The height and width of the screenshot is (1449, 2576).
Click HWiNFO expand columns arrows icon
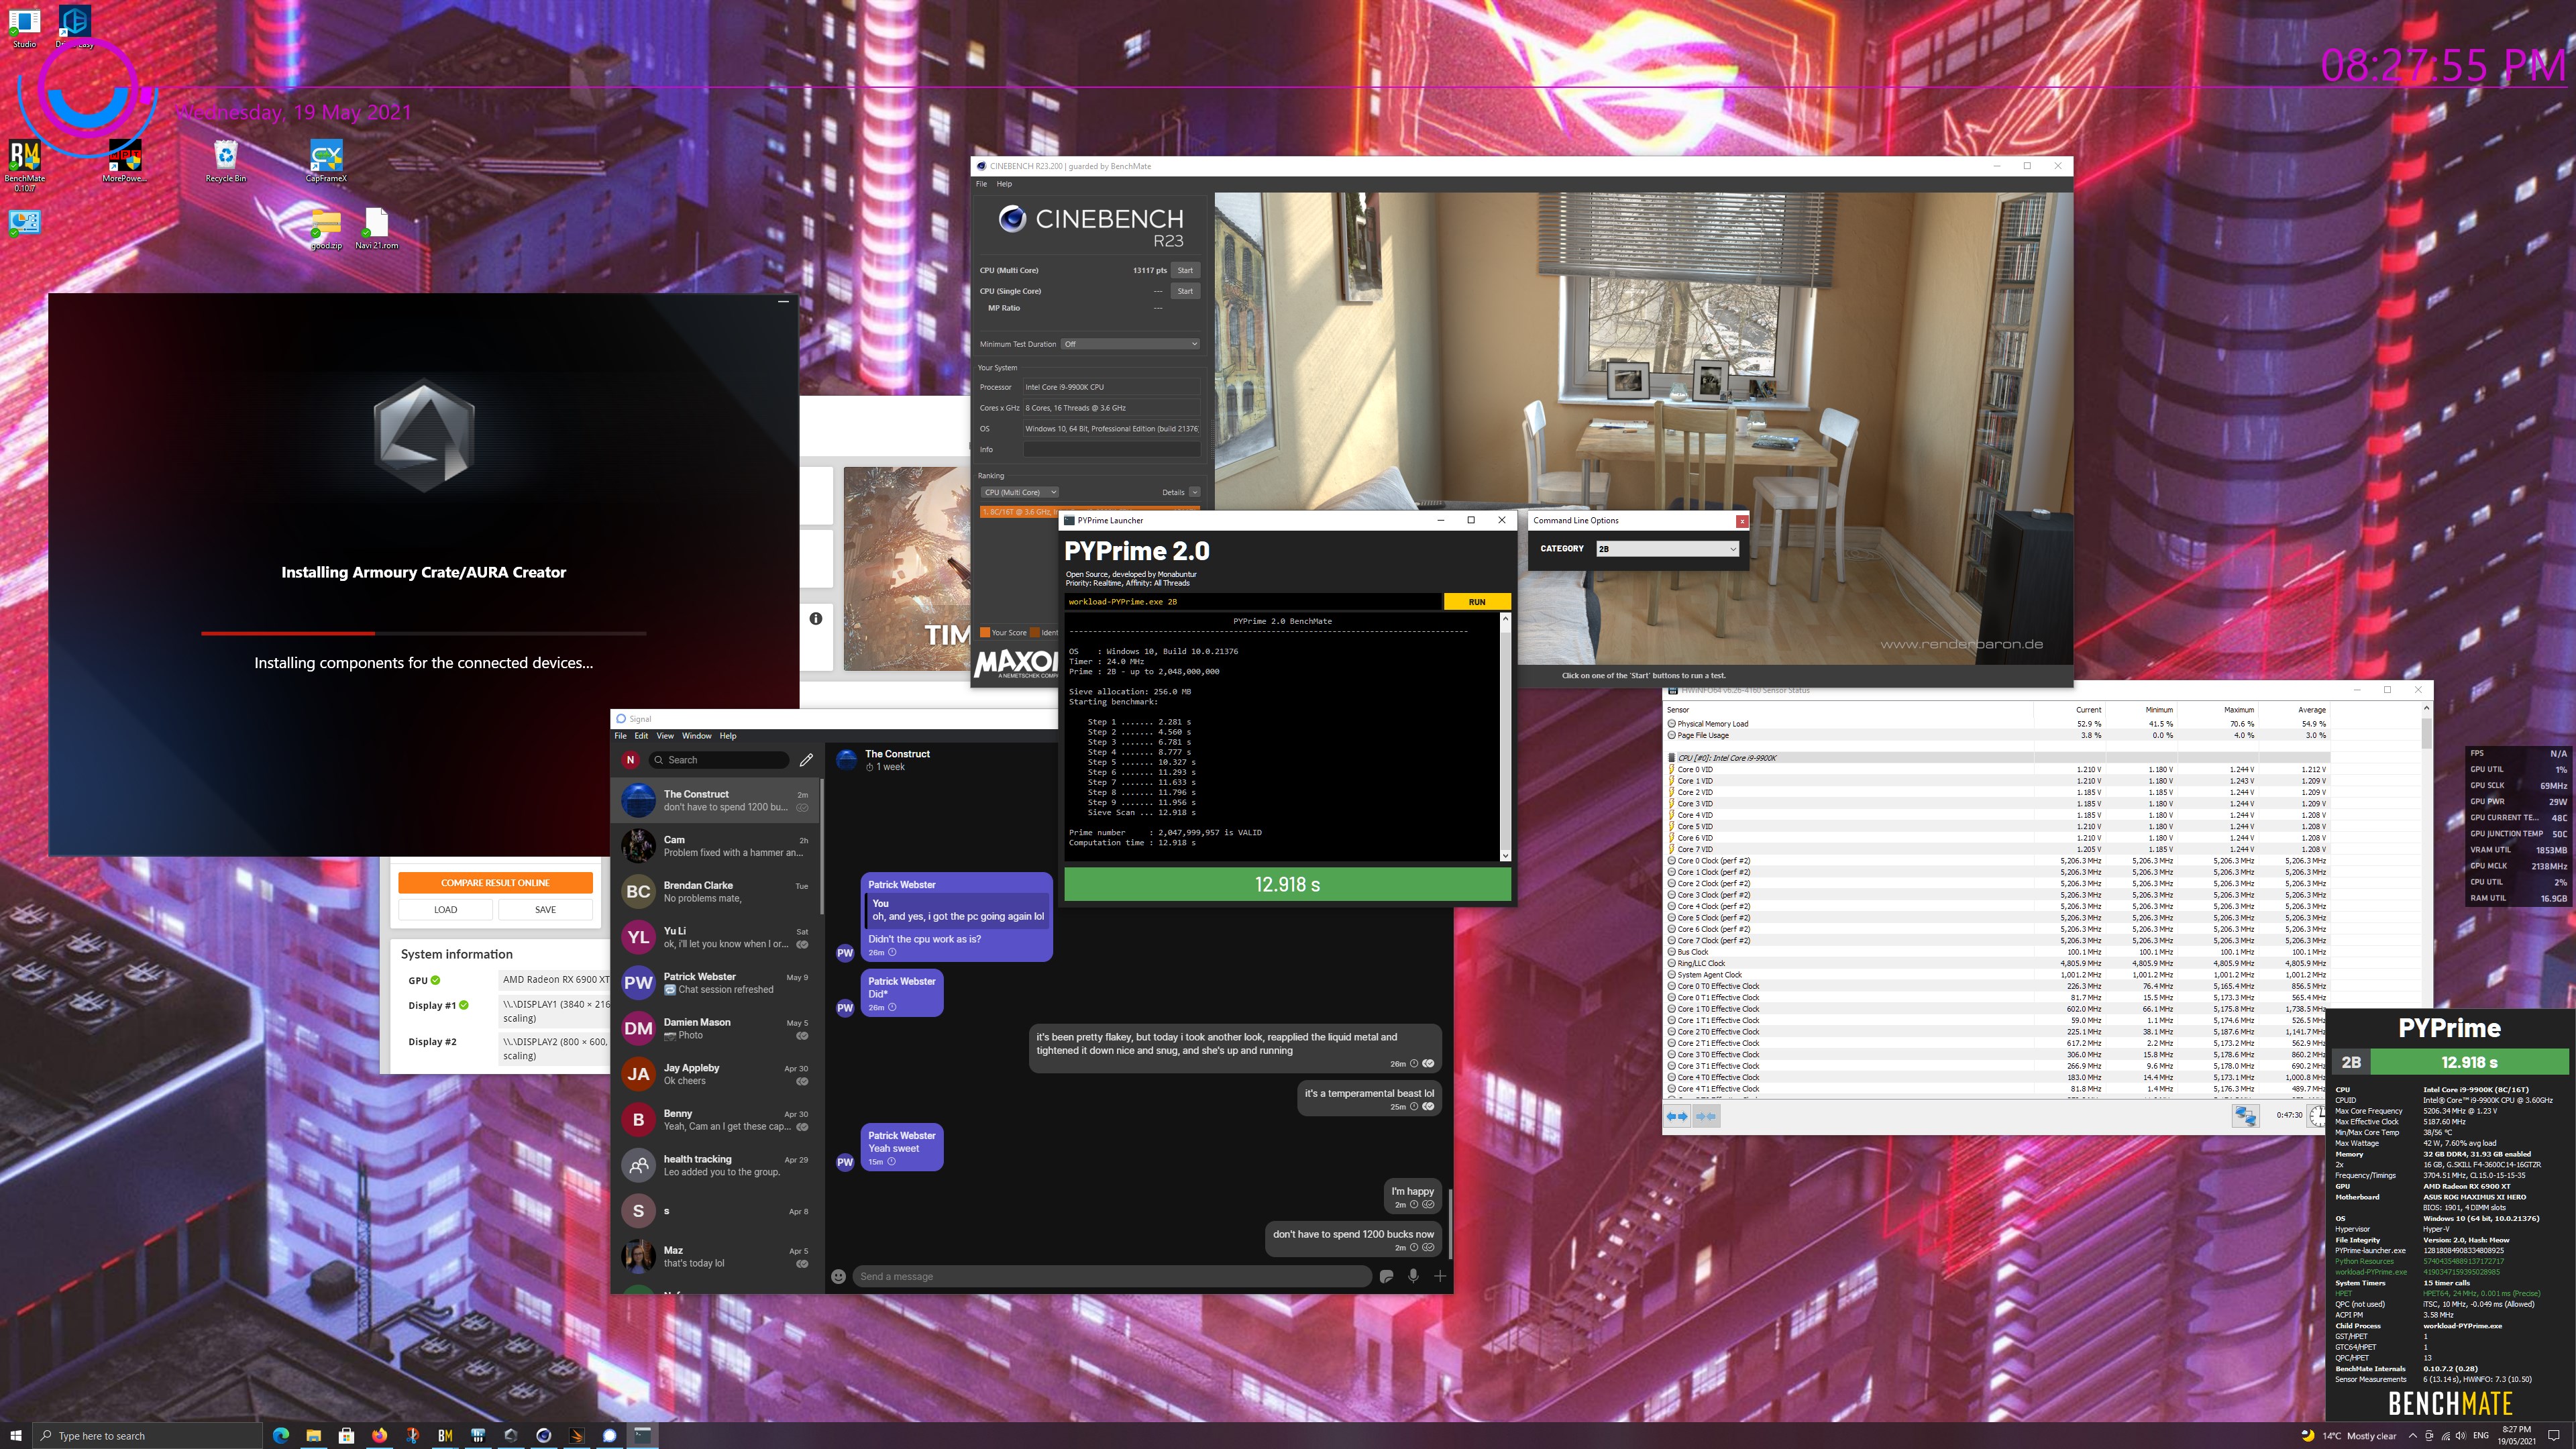pyautogui.click(x=1677, y=1116)
